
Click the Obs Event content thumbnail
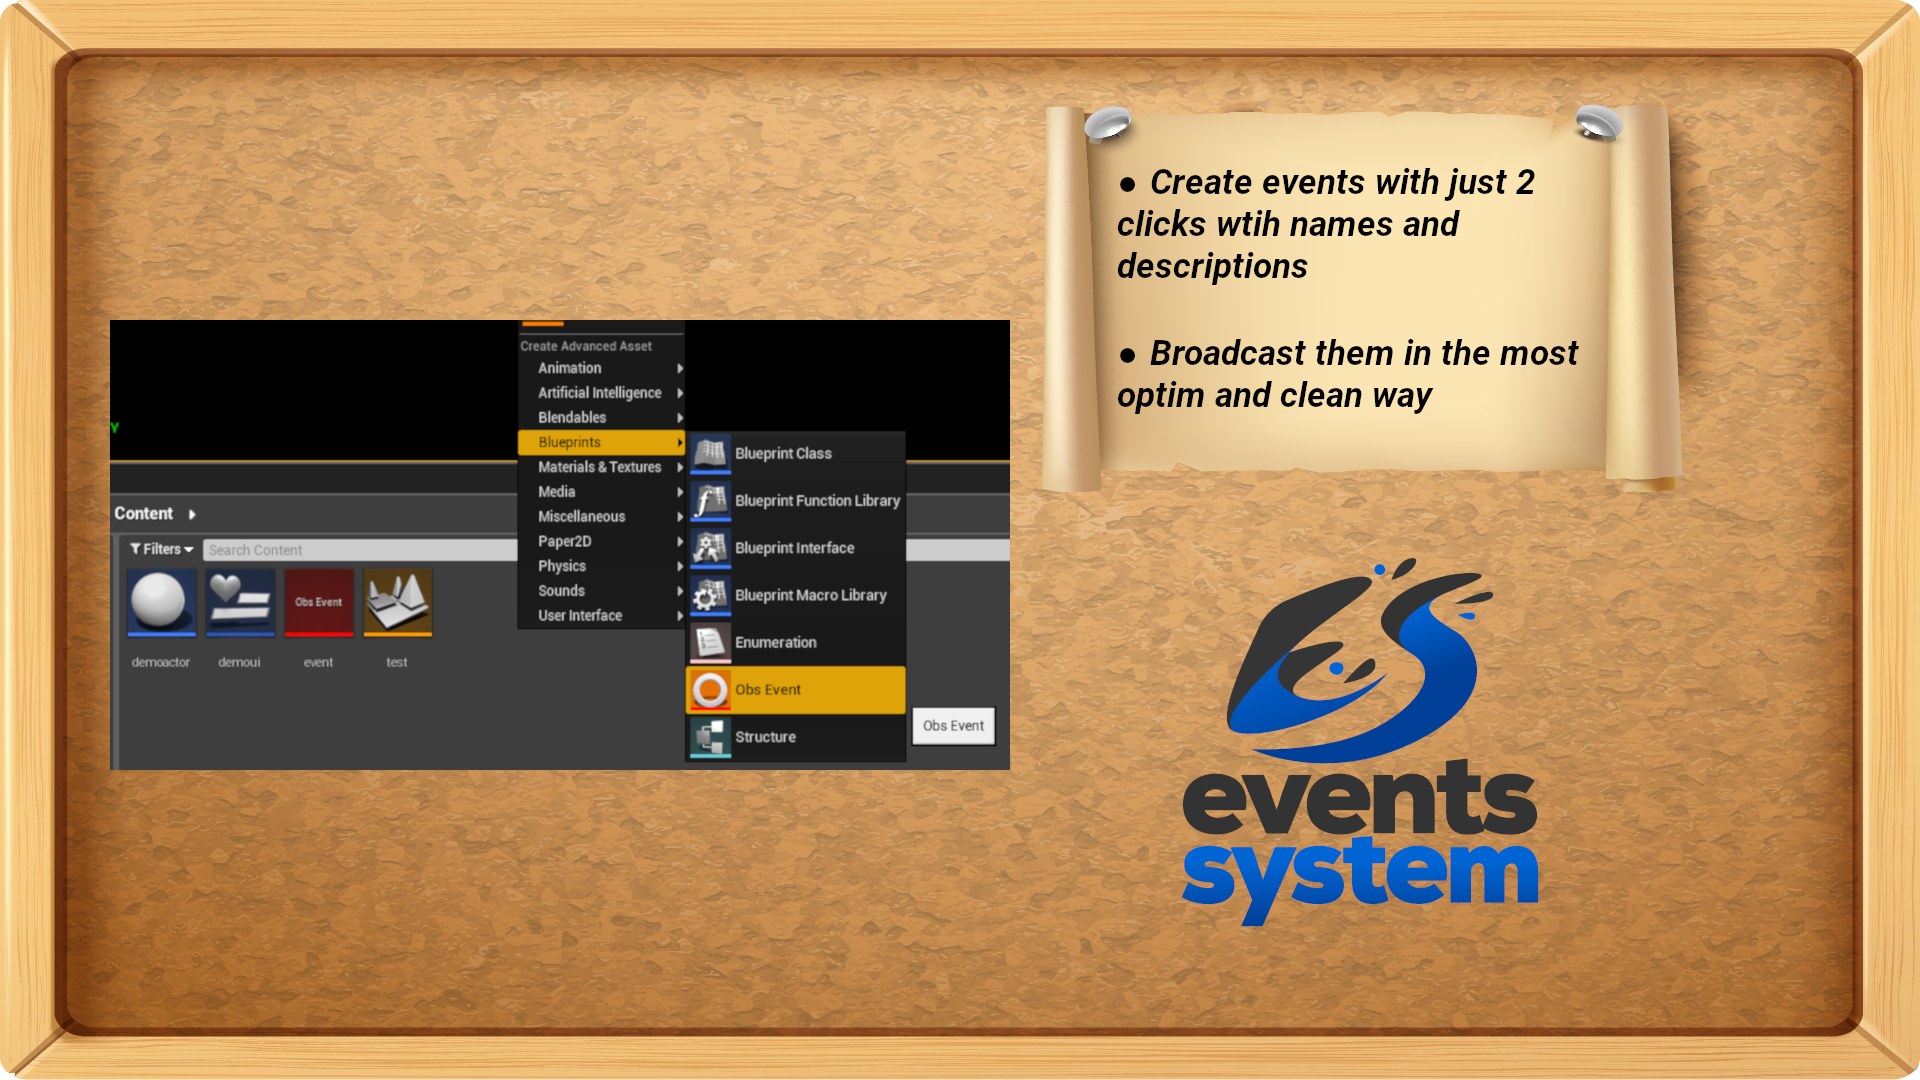point(320,605)
